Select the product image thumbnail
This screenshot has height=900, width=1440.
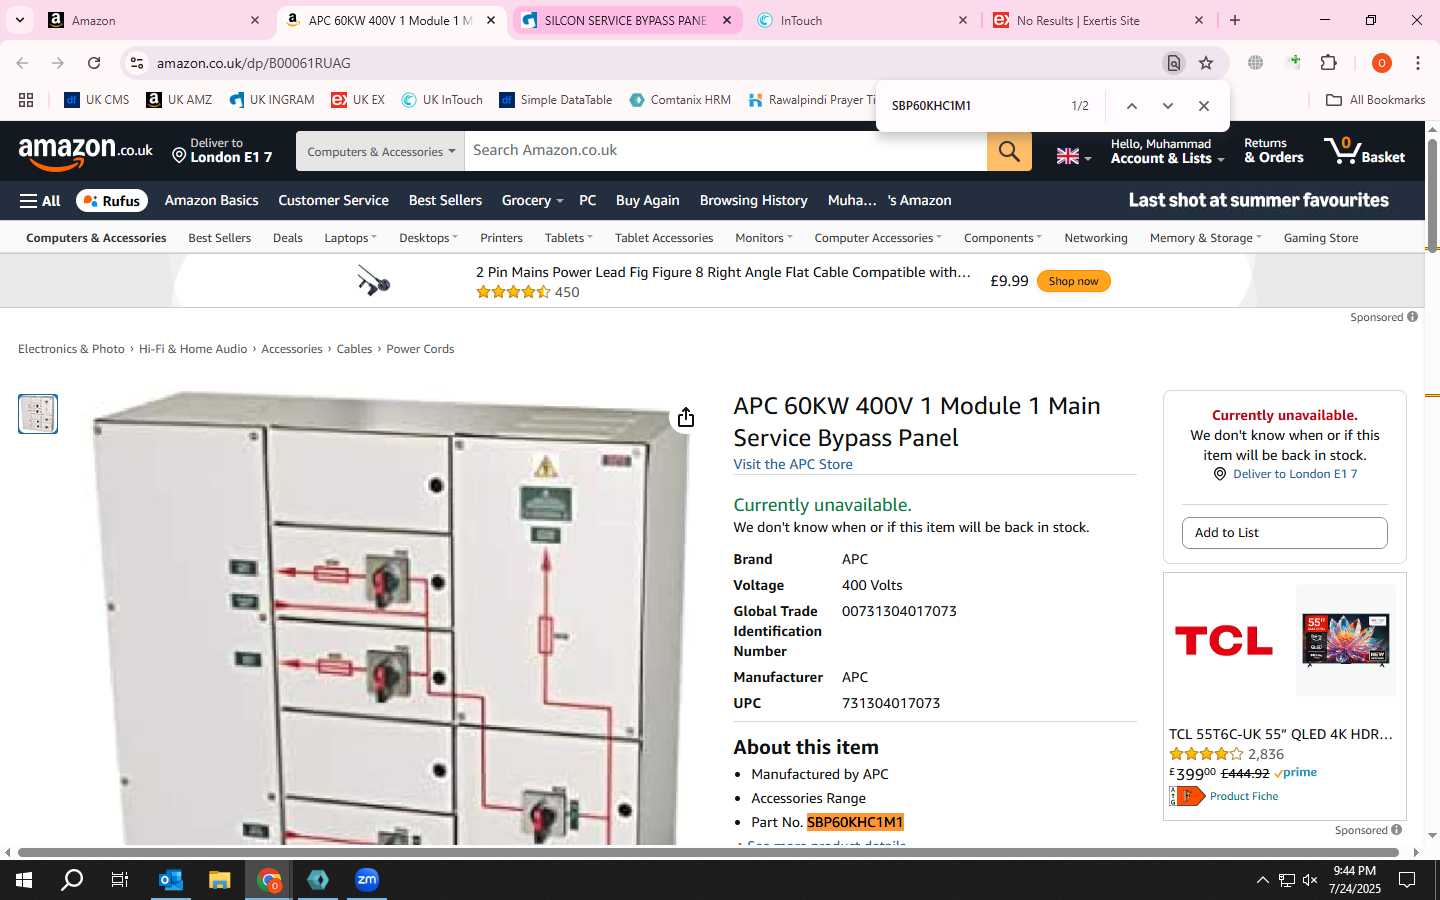[38, 414]
